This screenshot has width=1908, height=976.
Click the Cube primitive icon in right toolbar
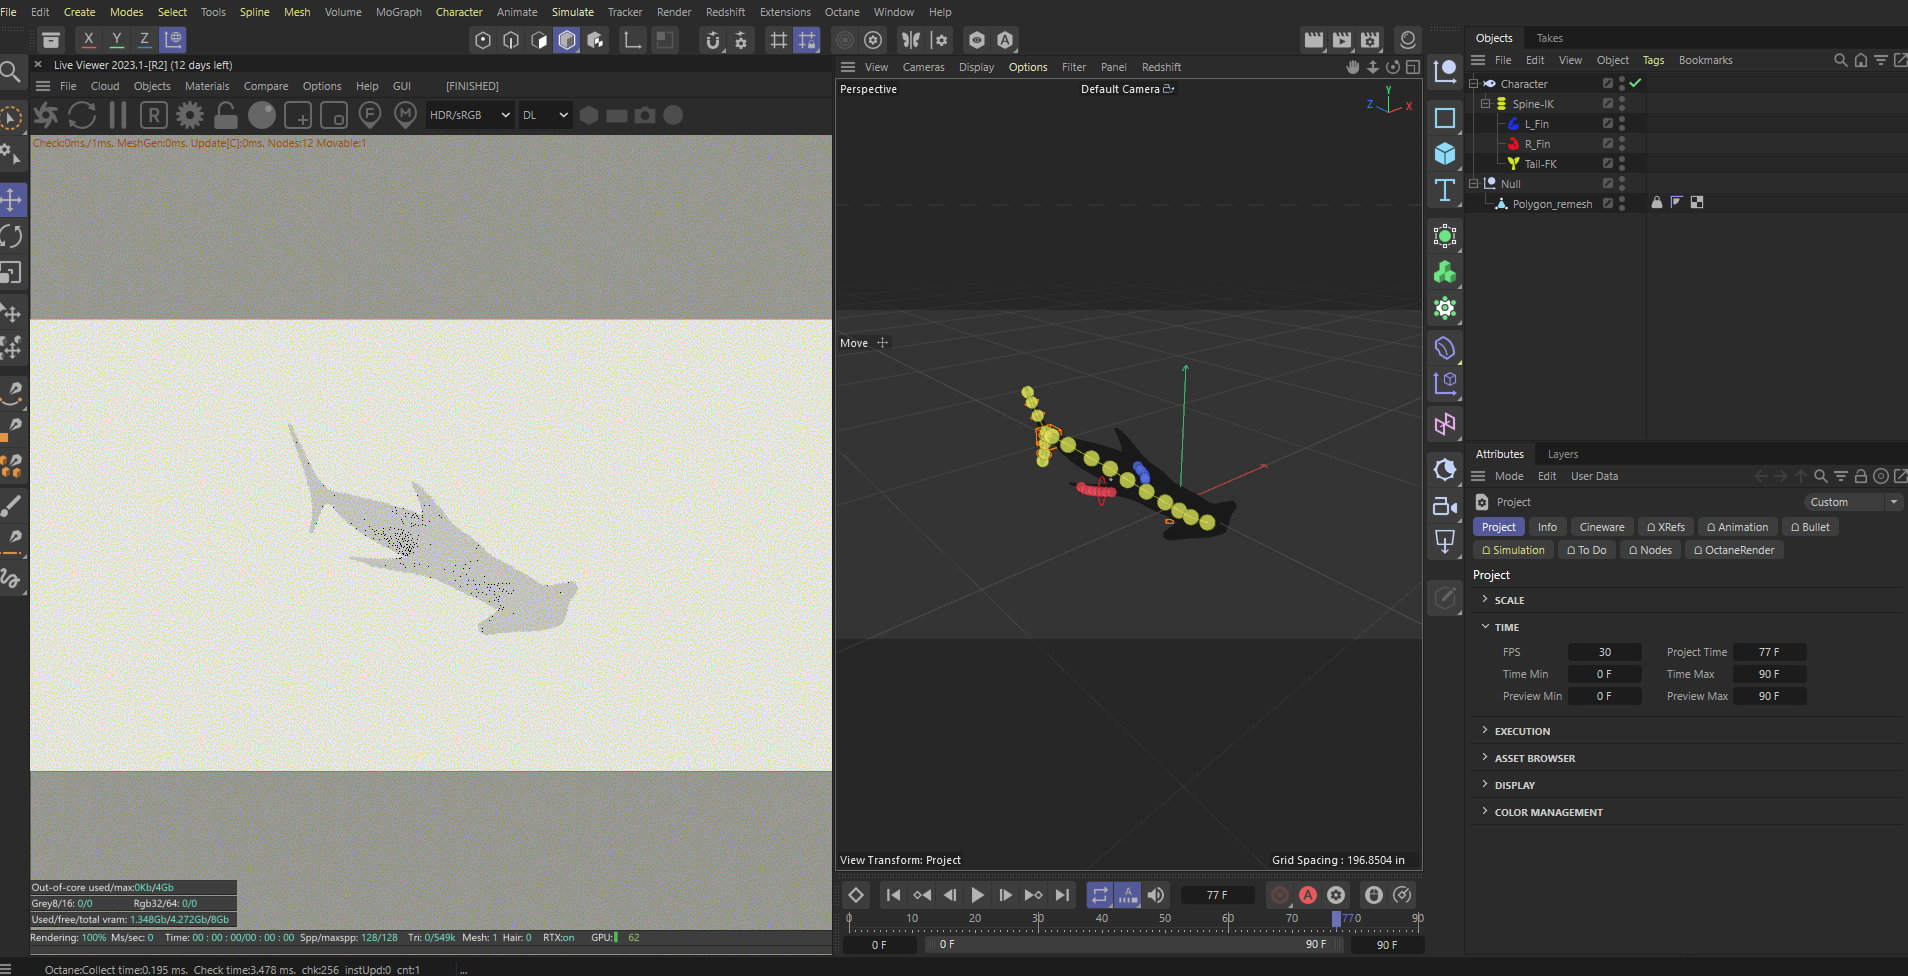pos(1445,153)
